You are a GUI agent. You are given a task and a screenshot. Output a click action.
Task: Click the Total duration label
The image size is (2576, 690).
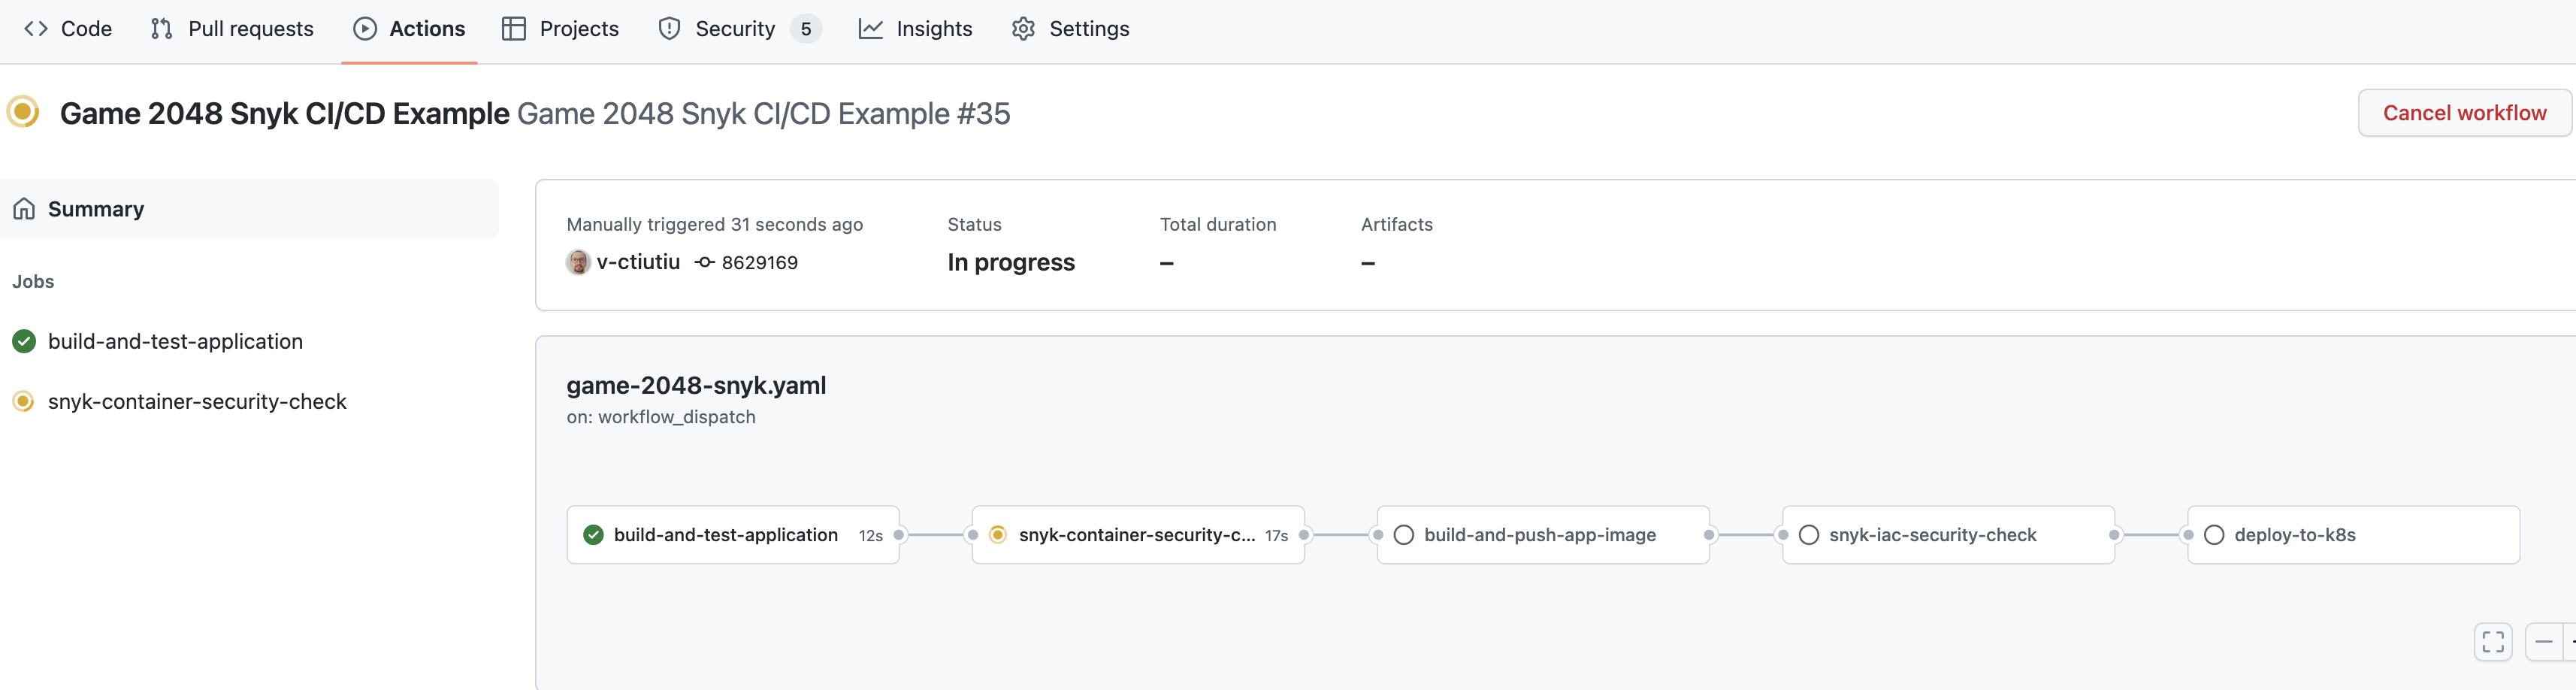coord(1218,225)
